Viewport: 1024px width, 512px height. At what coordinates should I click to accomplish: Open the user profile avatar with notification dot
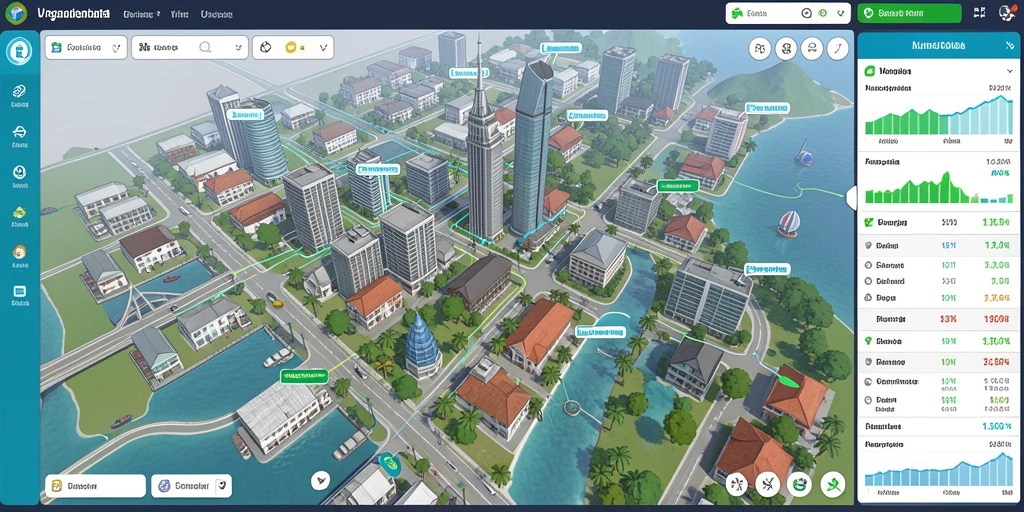click(x=1008, y=13)
